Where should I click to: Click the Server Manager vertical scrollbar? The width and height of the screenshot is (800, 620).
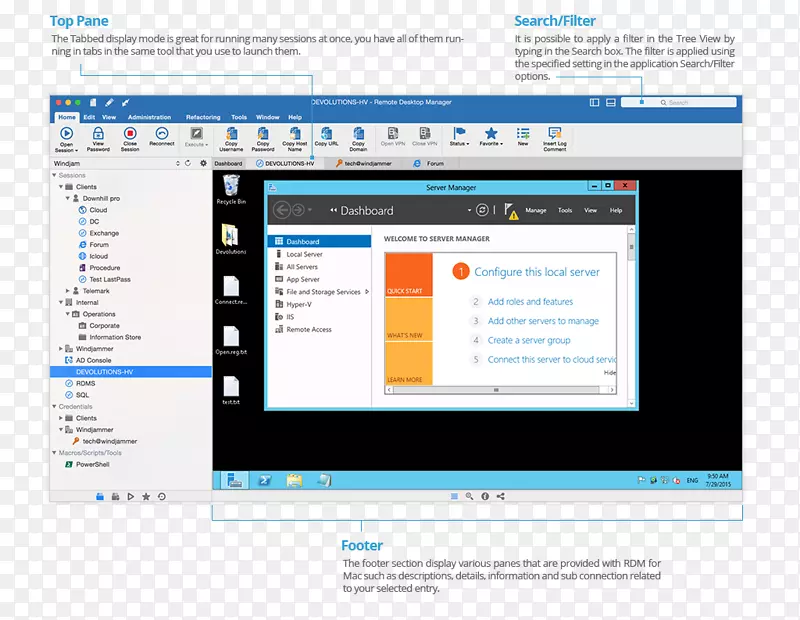pyautogui.click(x=630, y=300)
